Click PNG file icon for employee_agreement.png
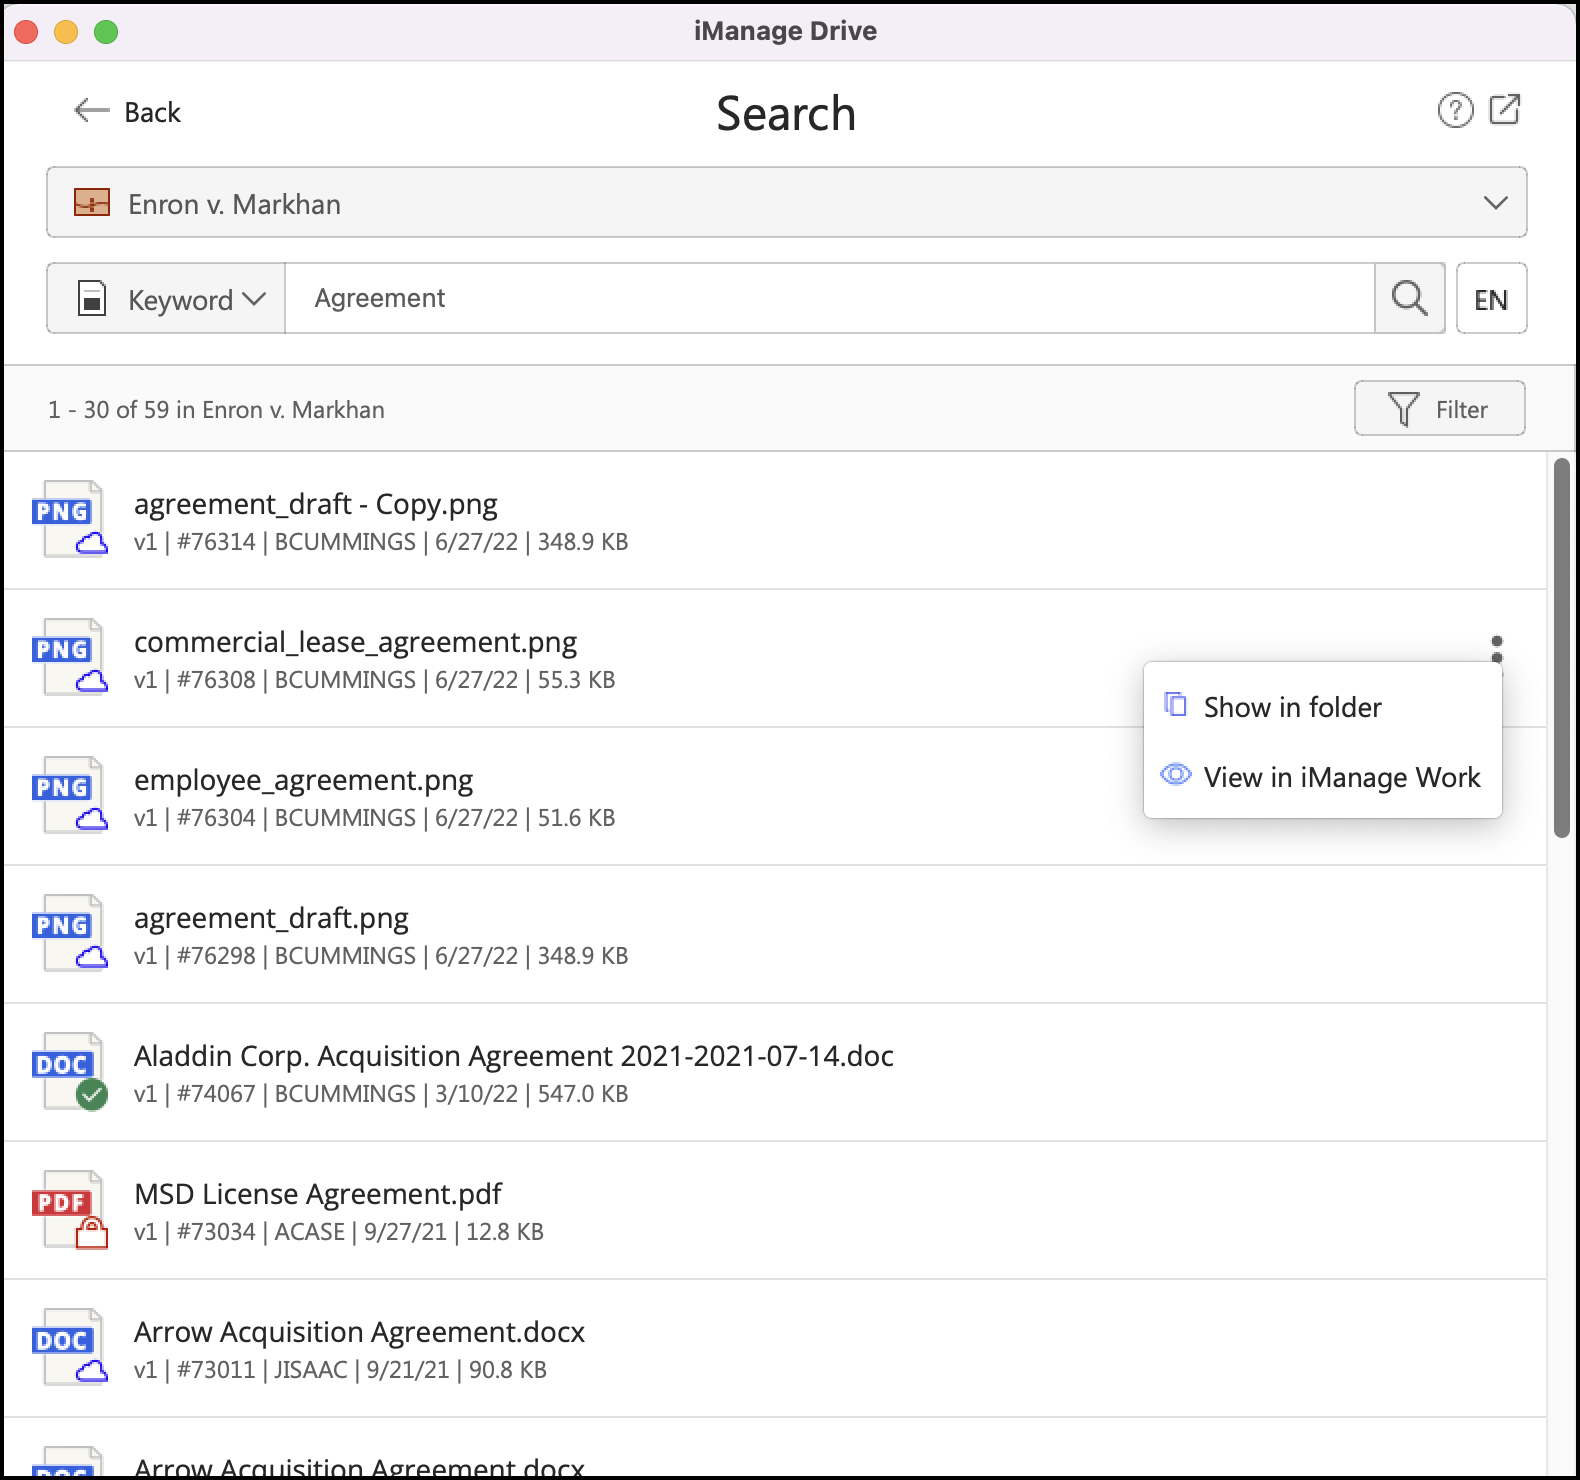This screenshot has width=1580, height=1480. (x=70, y=795)
